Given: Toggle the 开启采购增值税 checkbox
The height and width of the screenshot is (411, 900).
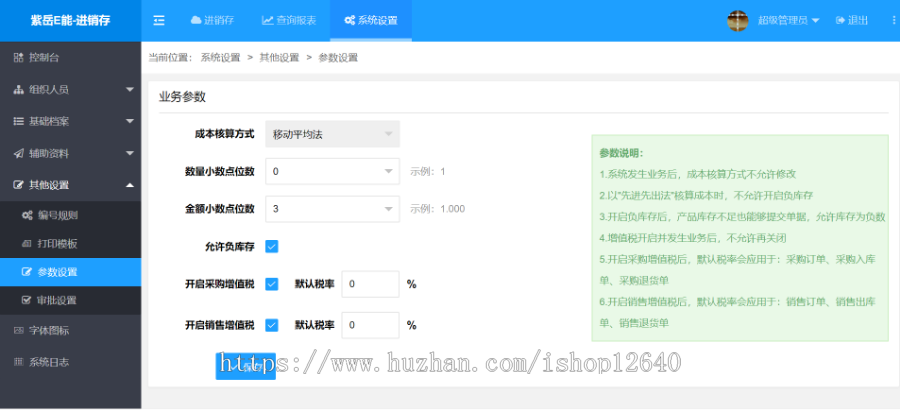Looking at the screenshot, I should (272, 284).
